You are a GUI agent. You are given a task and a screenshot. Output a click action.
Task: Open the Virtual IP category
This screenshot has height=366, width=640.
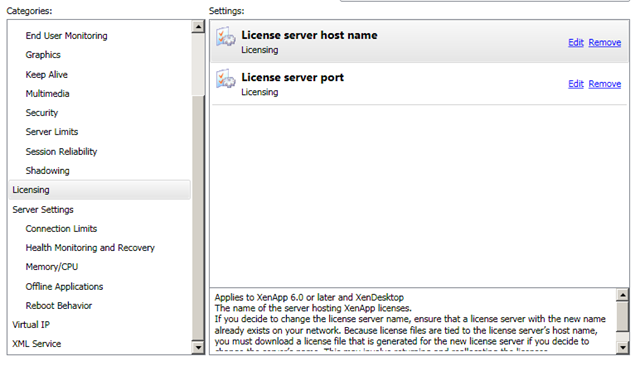pyautogui.click(x=31, y=325)
